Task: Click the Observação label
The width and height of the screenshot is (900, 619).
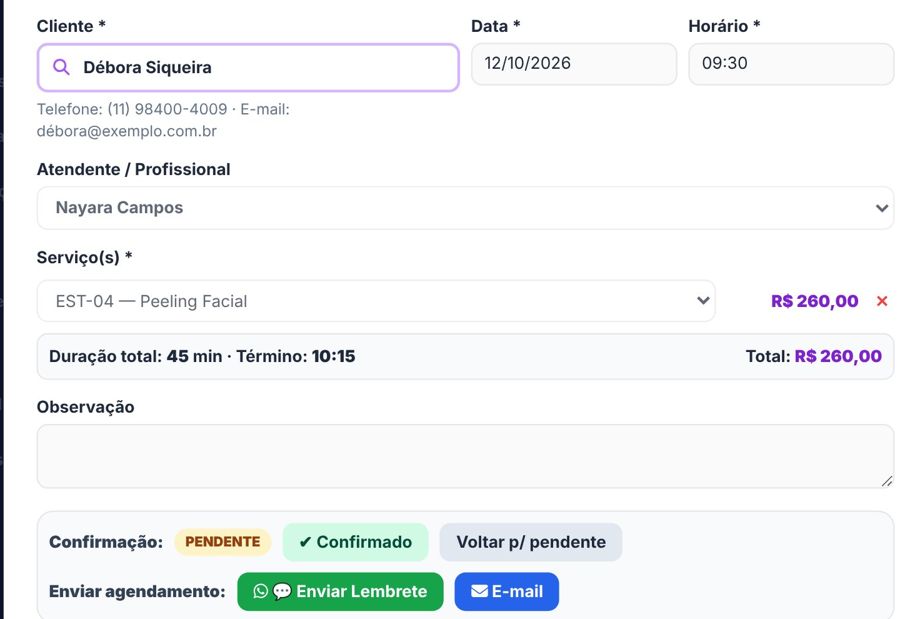Action: [86, 407]
